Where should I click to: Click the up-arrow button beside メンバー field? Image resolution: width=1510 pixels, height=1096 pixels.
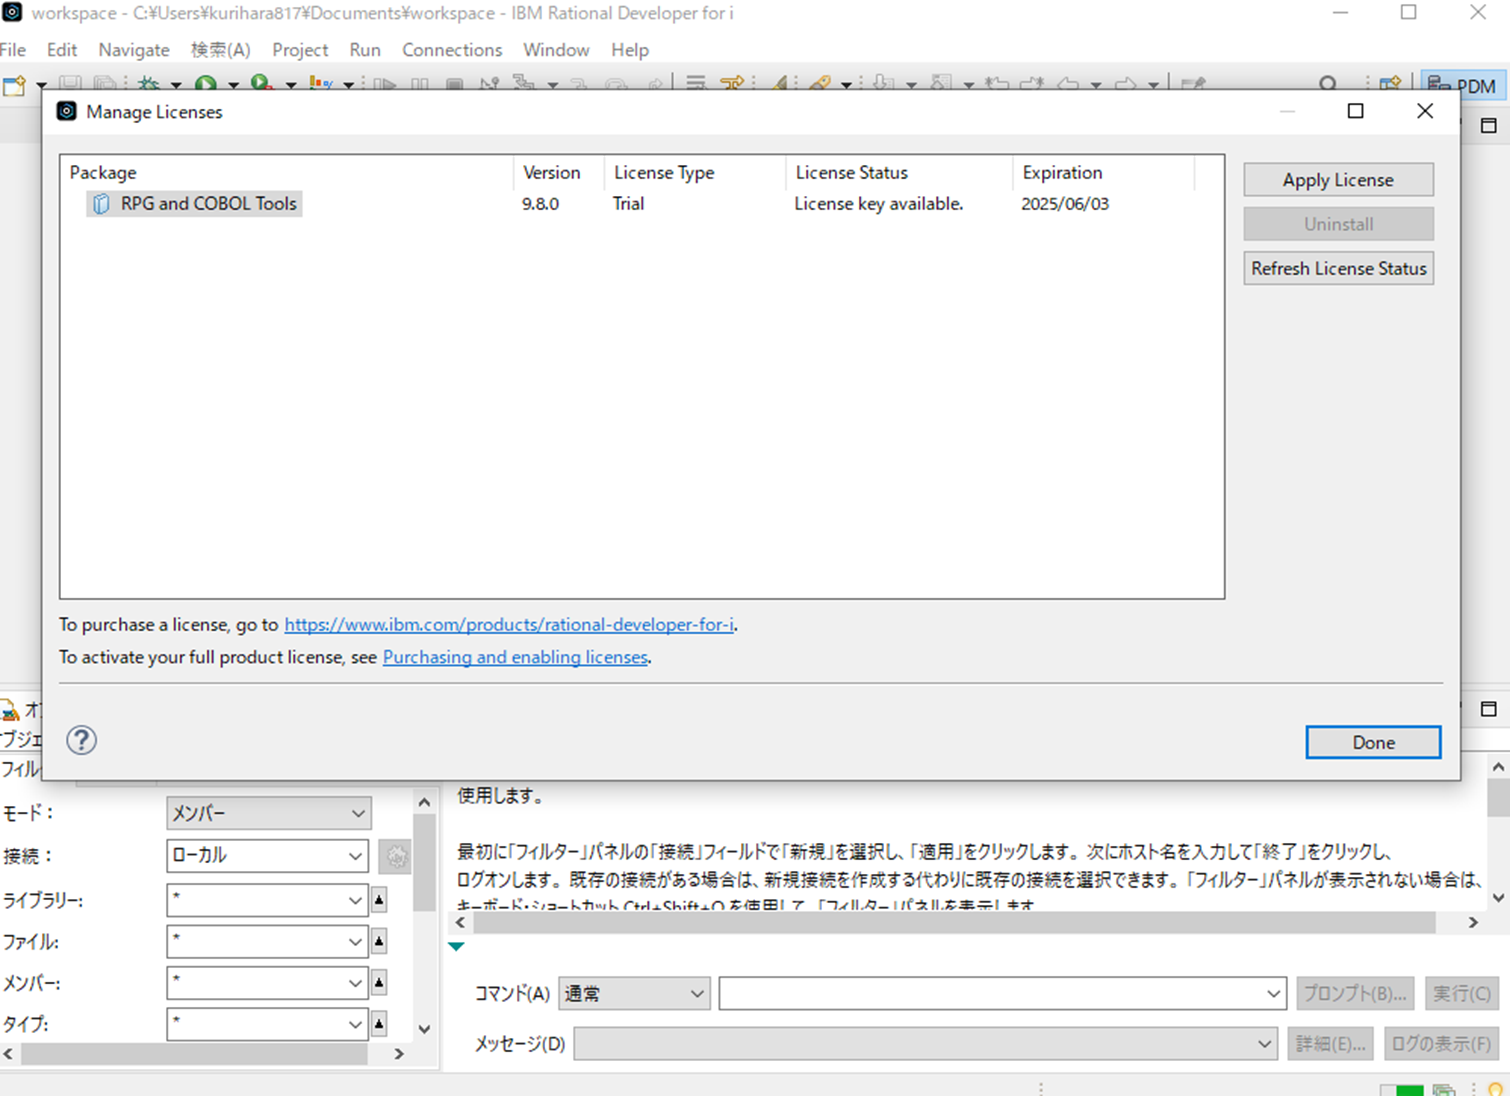(x=379, y=983)
